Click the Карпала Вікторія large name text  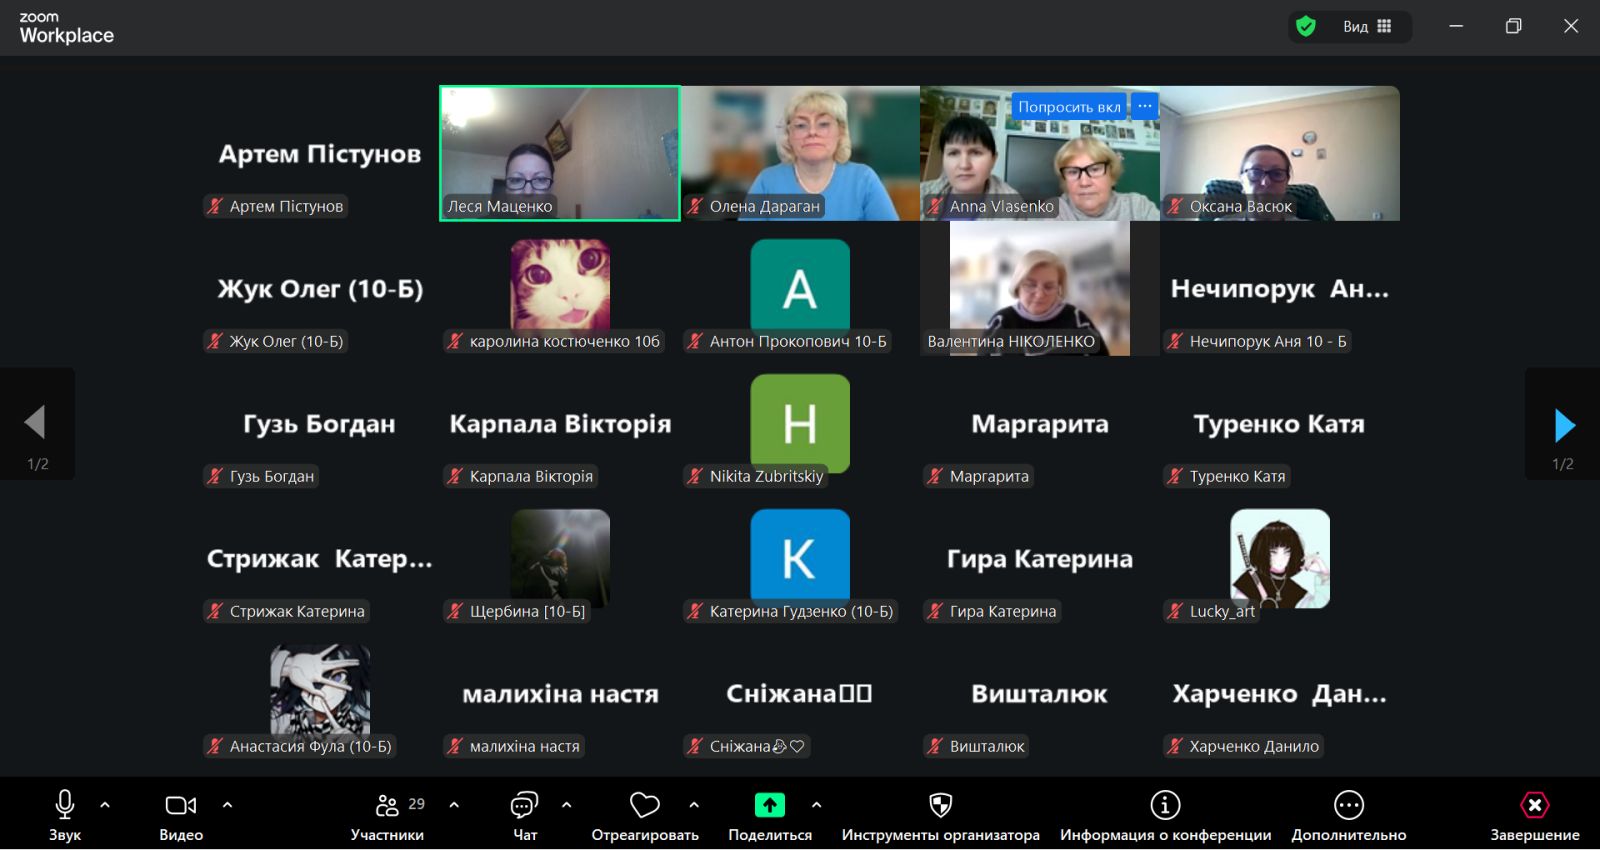(x=560, y=424)
